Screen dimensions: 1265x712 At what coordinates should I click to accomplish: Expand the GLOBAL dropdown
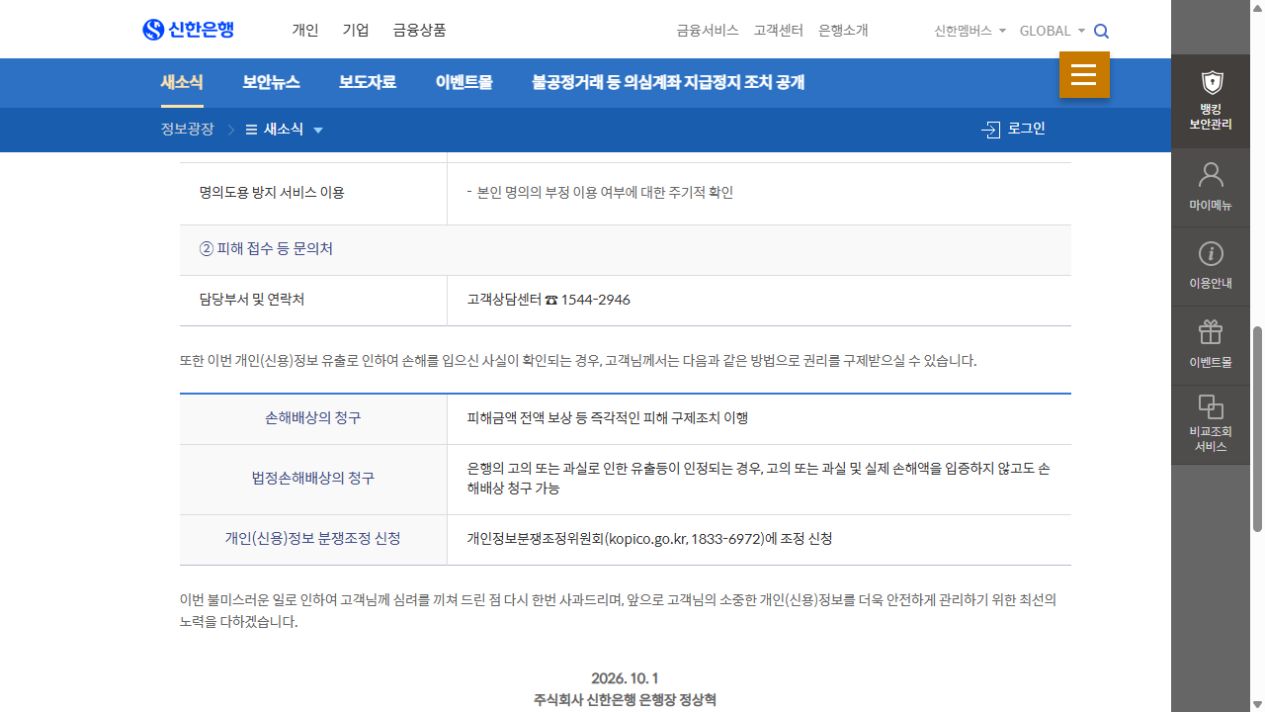coord(1052,31)
